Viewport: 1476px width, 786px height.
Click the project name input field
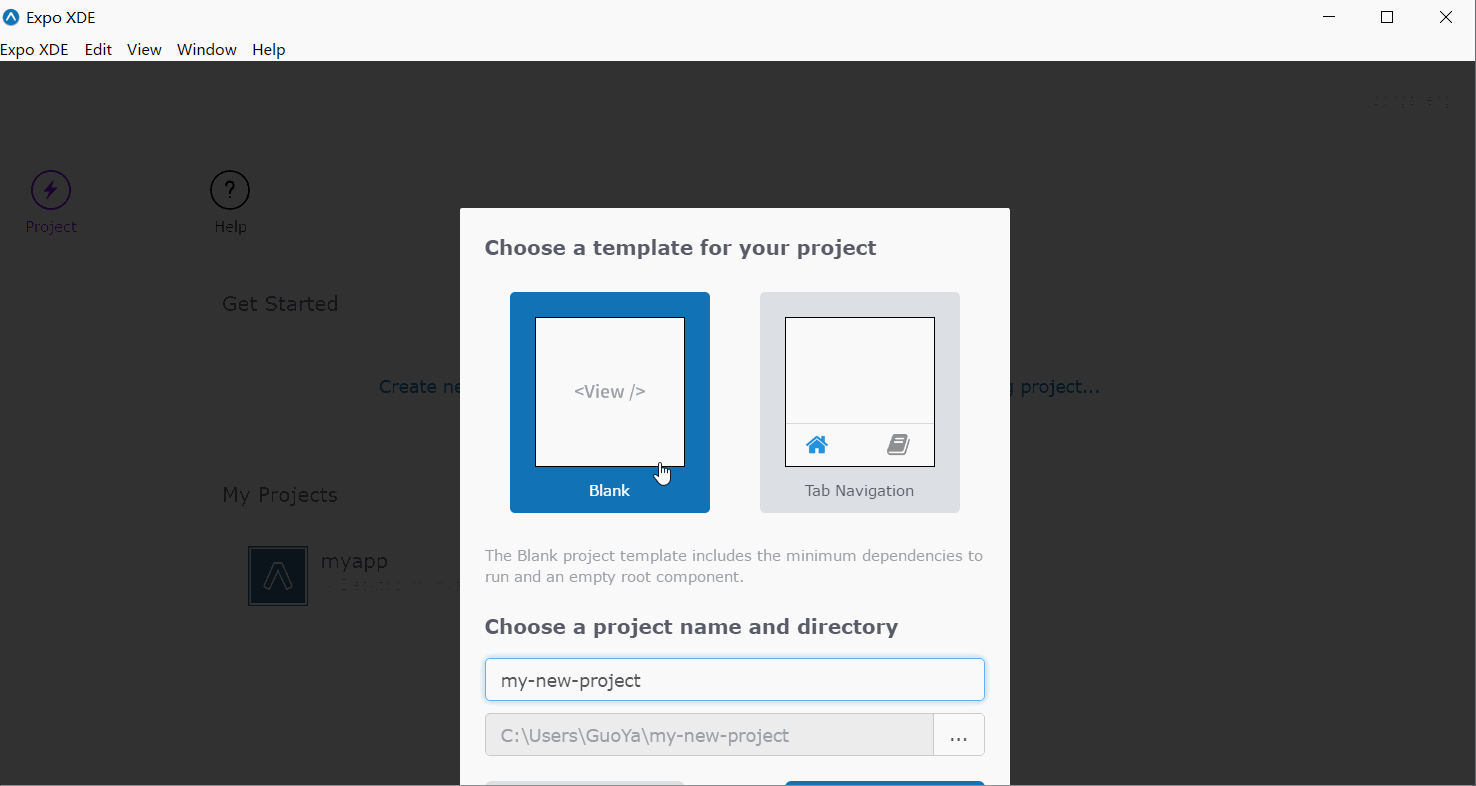735,680
